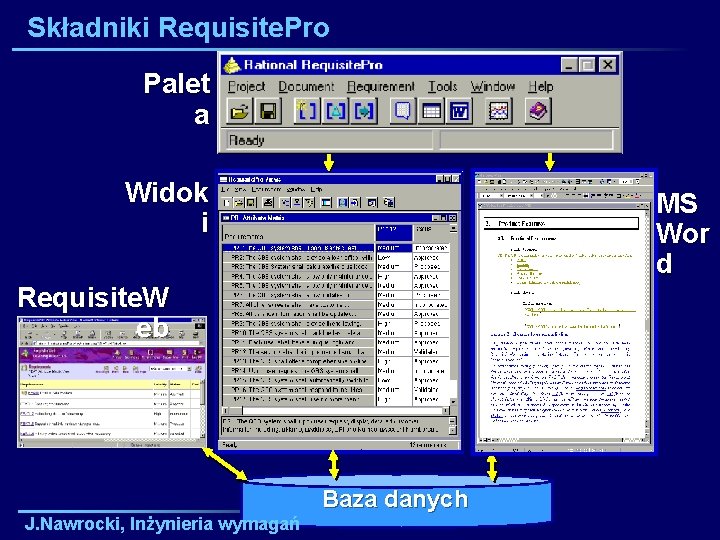
Task: Click the Attribute Matrix vertical scrollbar down arrow
Action: click(453, 402)
